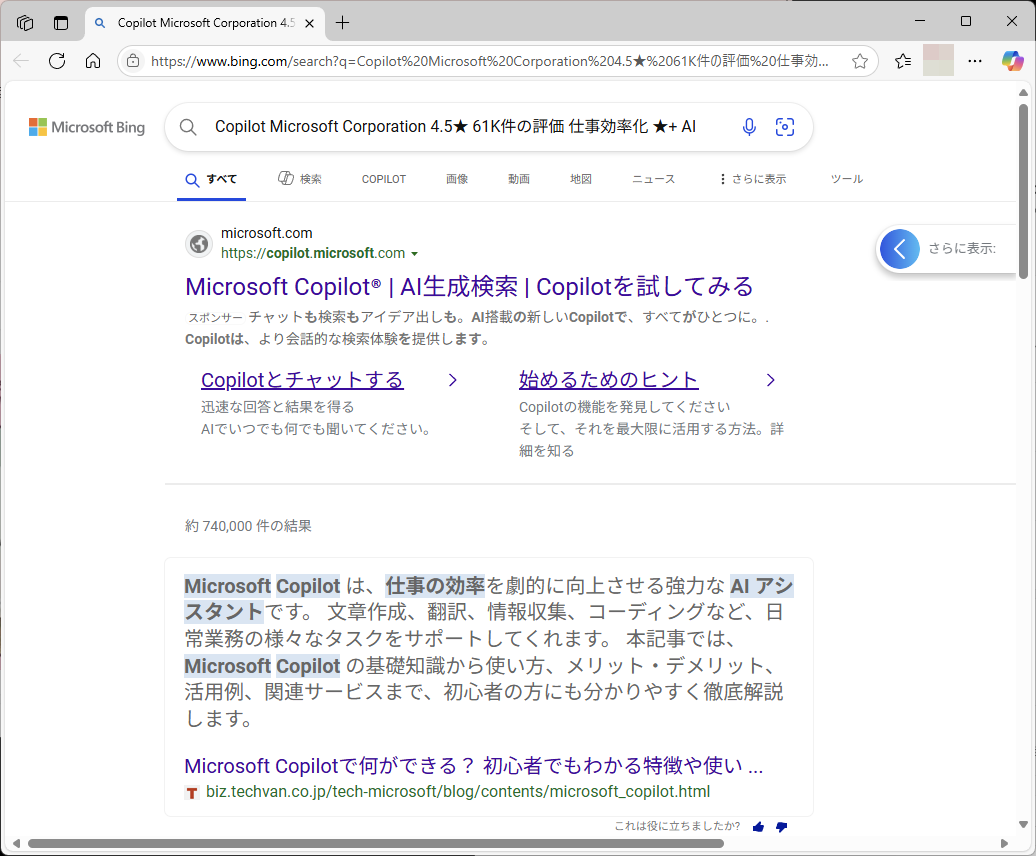This screenshot has height=856, width=1036.
Task: Open visual search with the camera icon
Action: tap(785, 126)
